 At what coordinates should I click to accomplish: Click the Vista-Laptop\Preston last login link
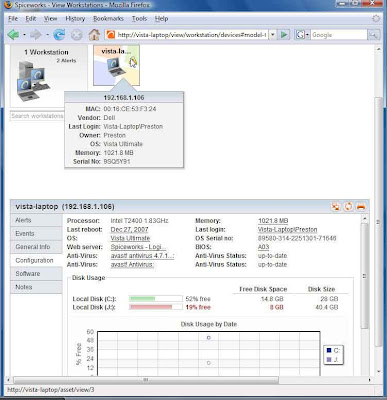[287, 230]
